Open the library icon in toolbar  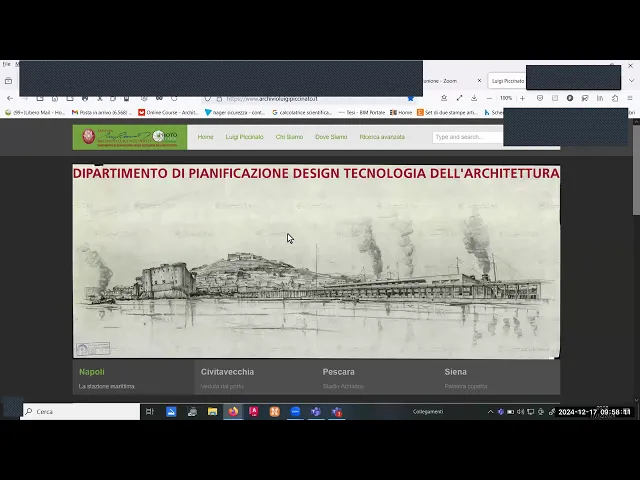pyautogui.click(x=600, y=98)
